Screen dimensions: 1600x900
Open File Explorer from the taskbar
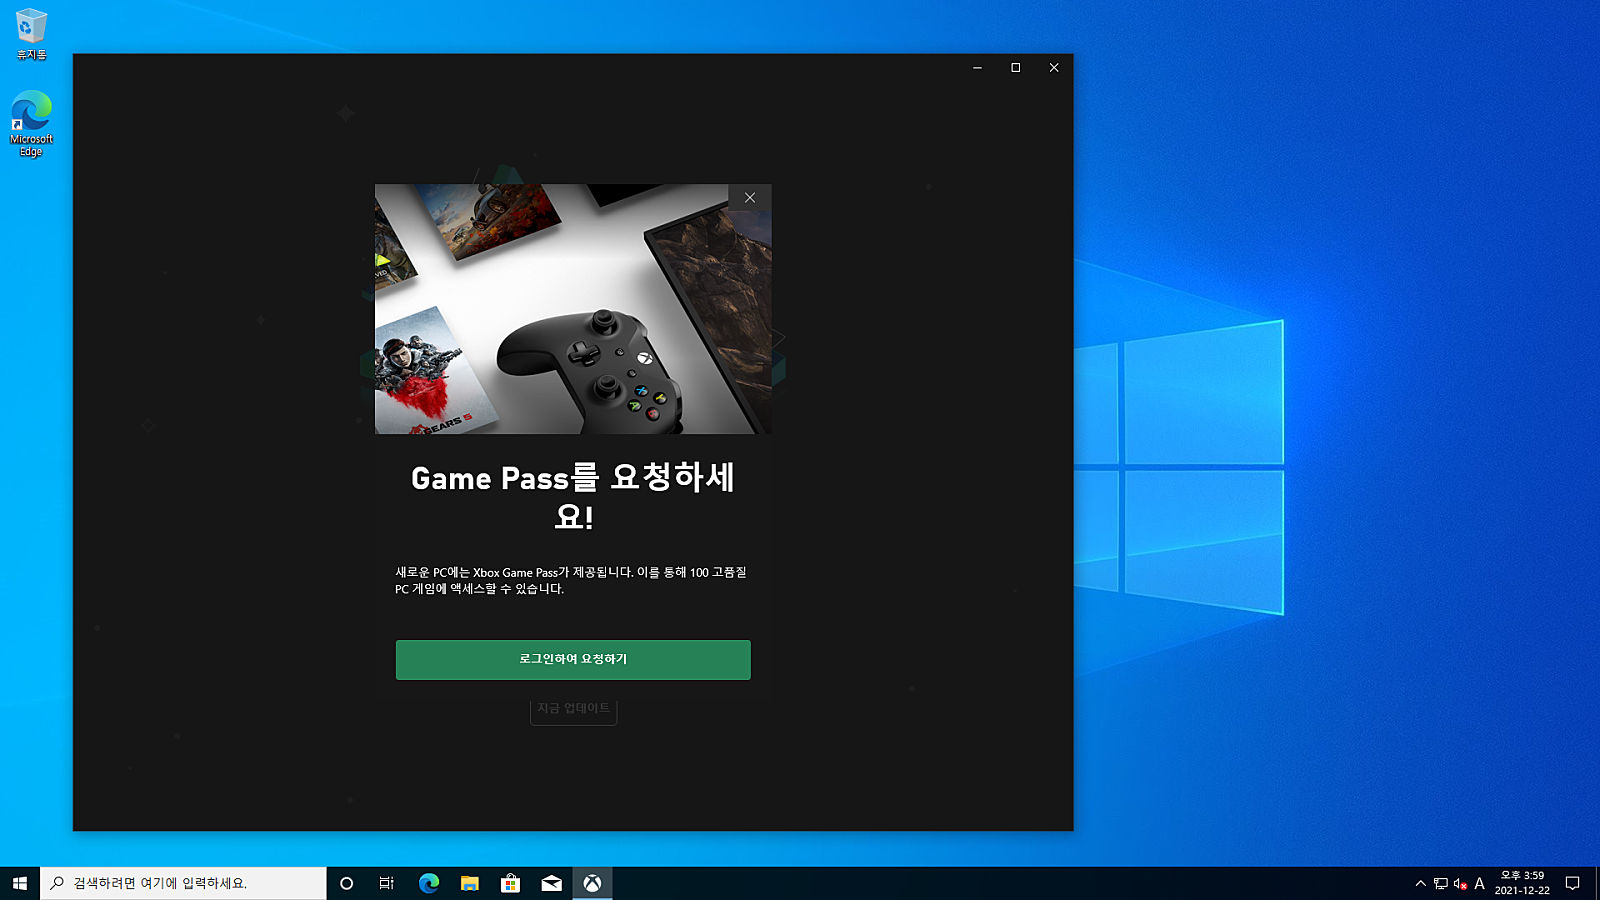pos(470,883)
